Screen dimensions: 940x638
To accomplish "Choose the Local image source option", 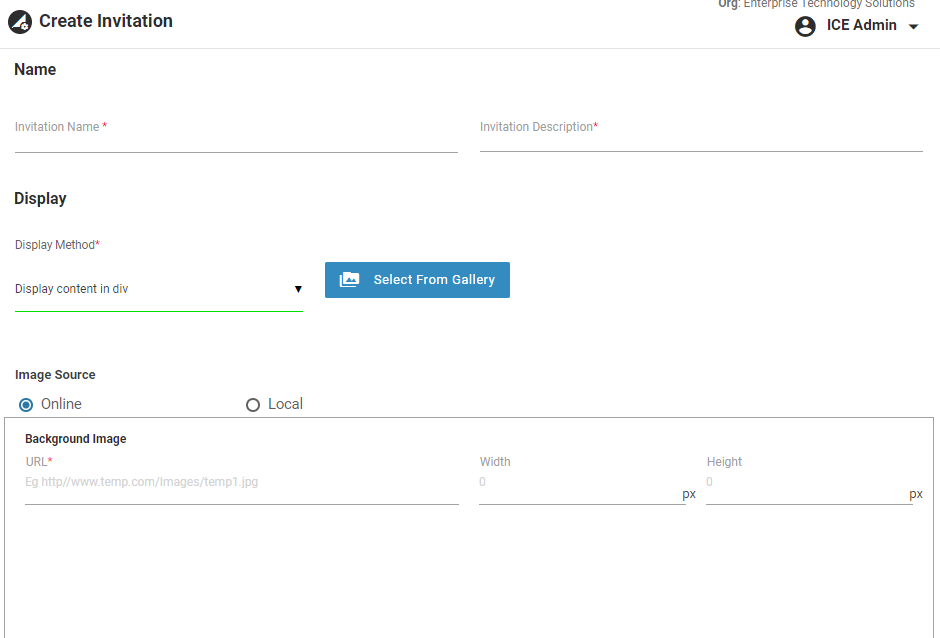I will tap(253, 405).
